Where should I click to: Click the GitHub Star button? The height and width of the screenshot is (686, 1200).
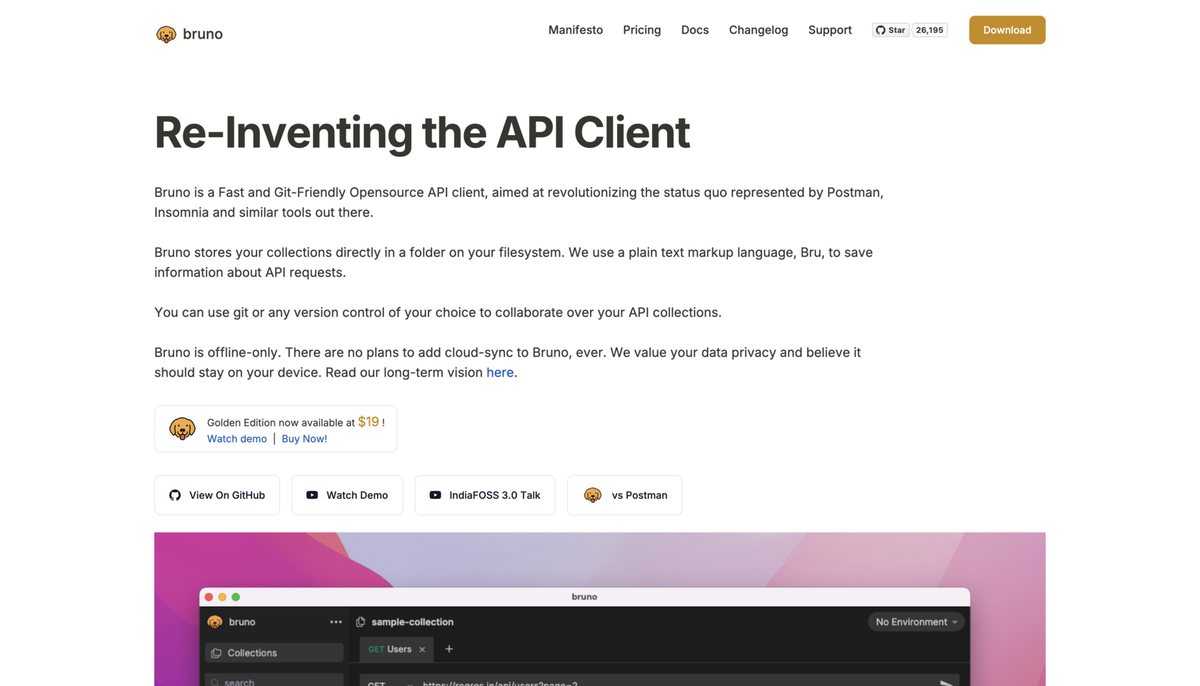click(890, 30)
